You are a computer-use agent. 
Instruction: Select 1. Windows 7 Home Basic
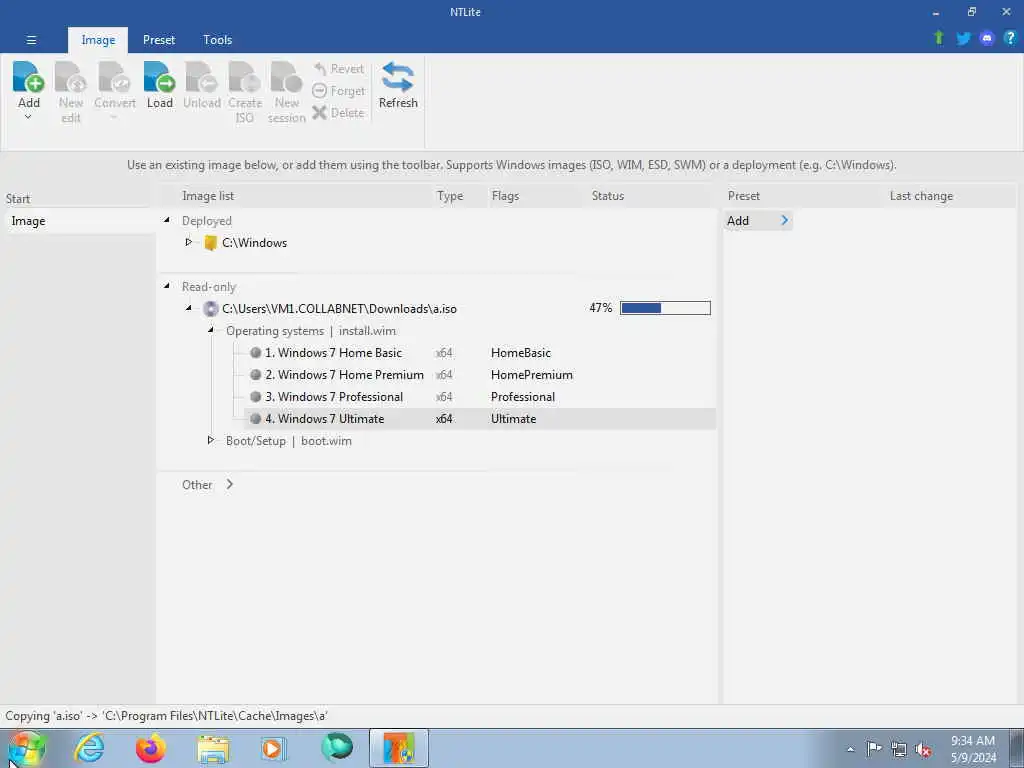click(x=333, y=353)
